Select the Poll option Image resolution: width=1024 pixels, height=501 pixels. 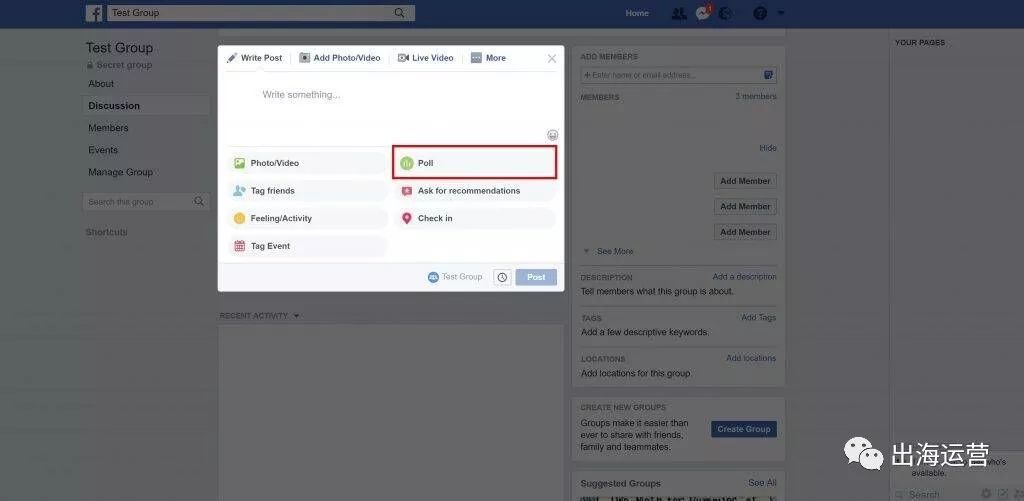point(474,163)
